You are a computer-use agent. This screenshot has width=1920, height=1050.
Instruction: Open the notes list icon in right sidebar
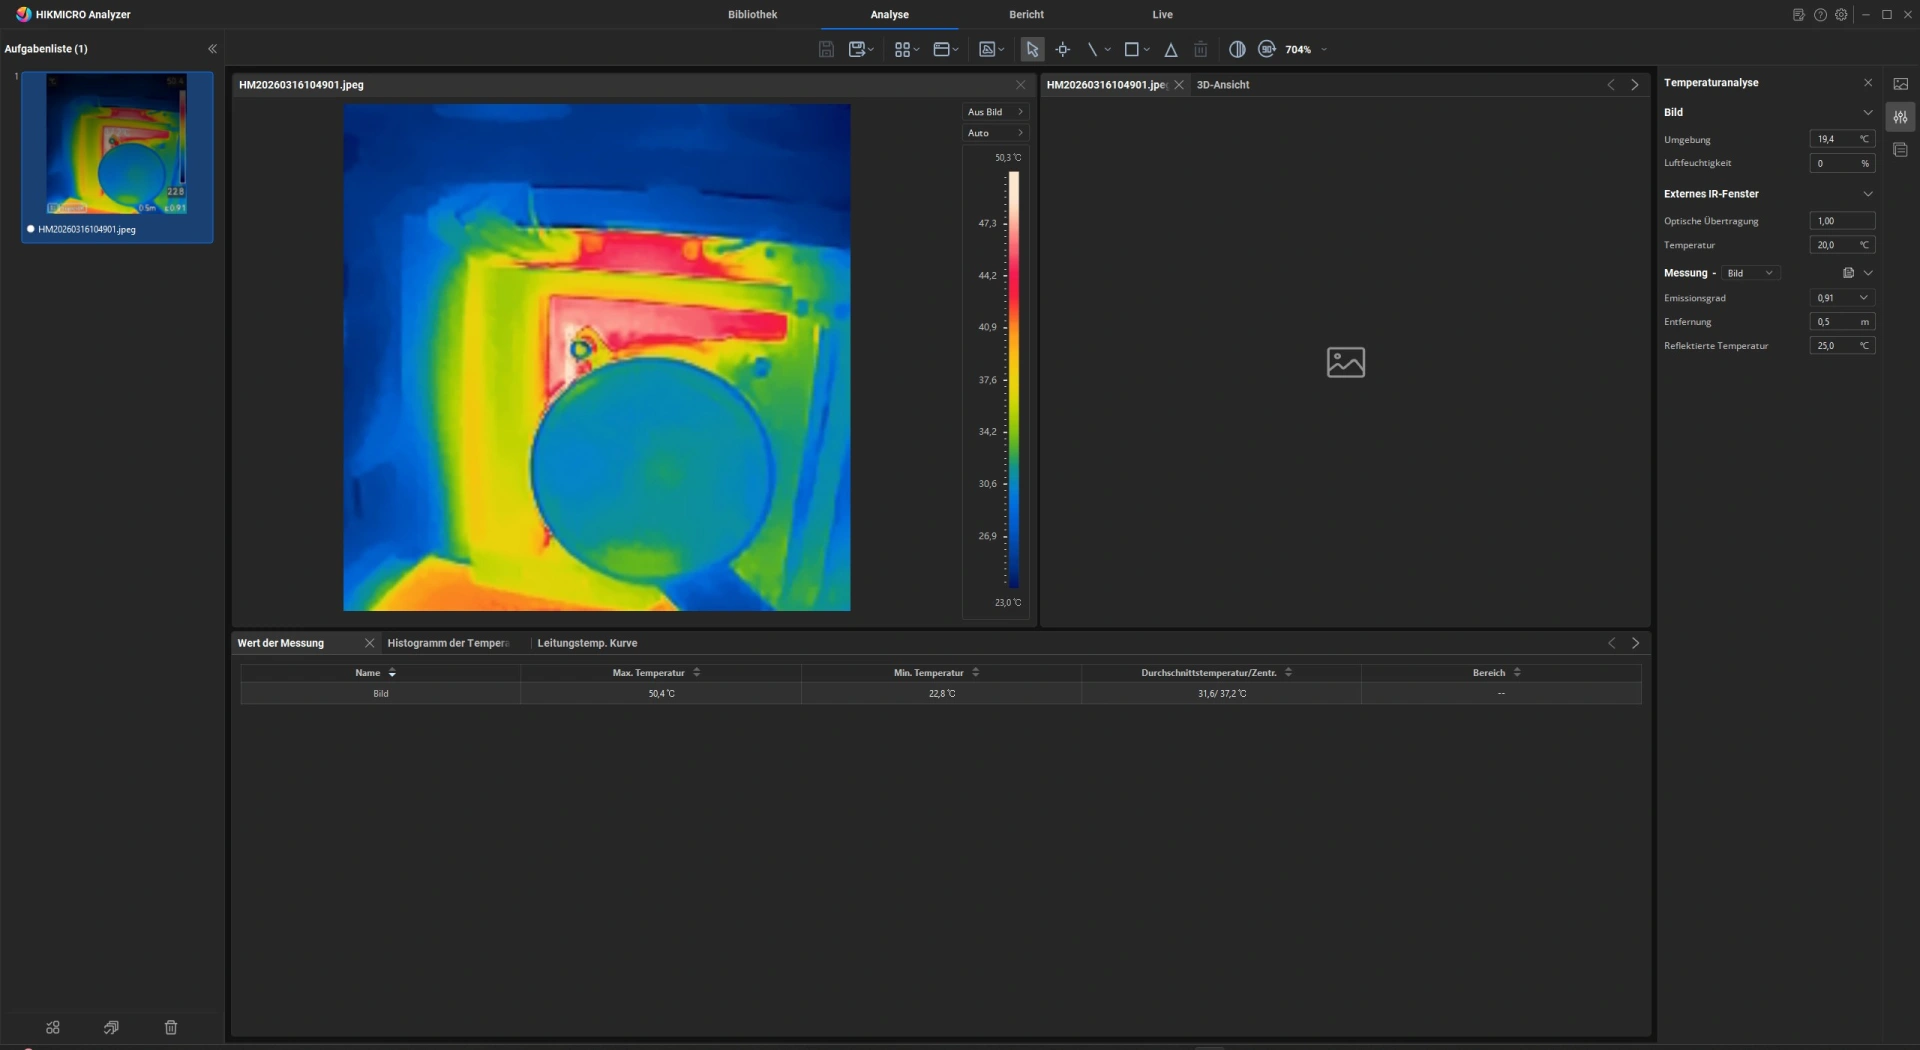(1900, 150)
